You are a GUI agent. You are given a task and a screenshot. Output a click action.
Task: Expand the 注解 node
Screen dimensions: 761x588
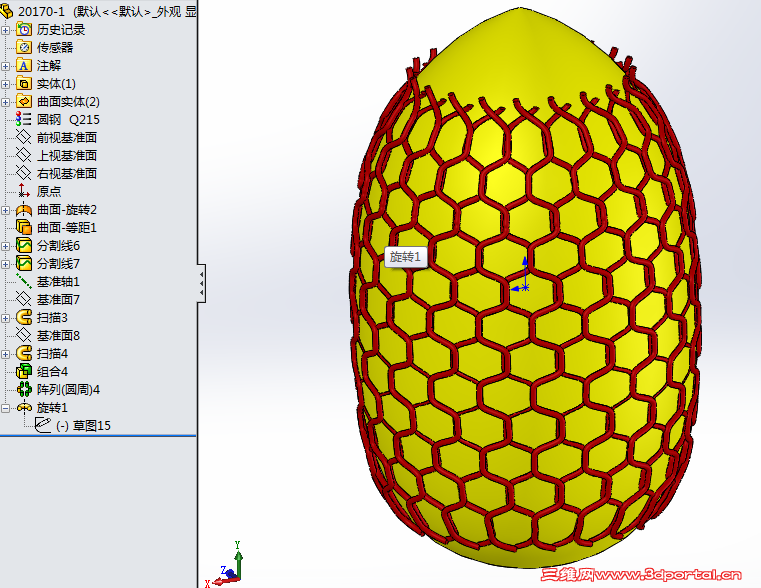pos(5,66)
